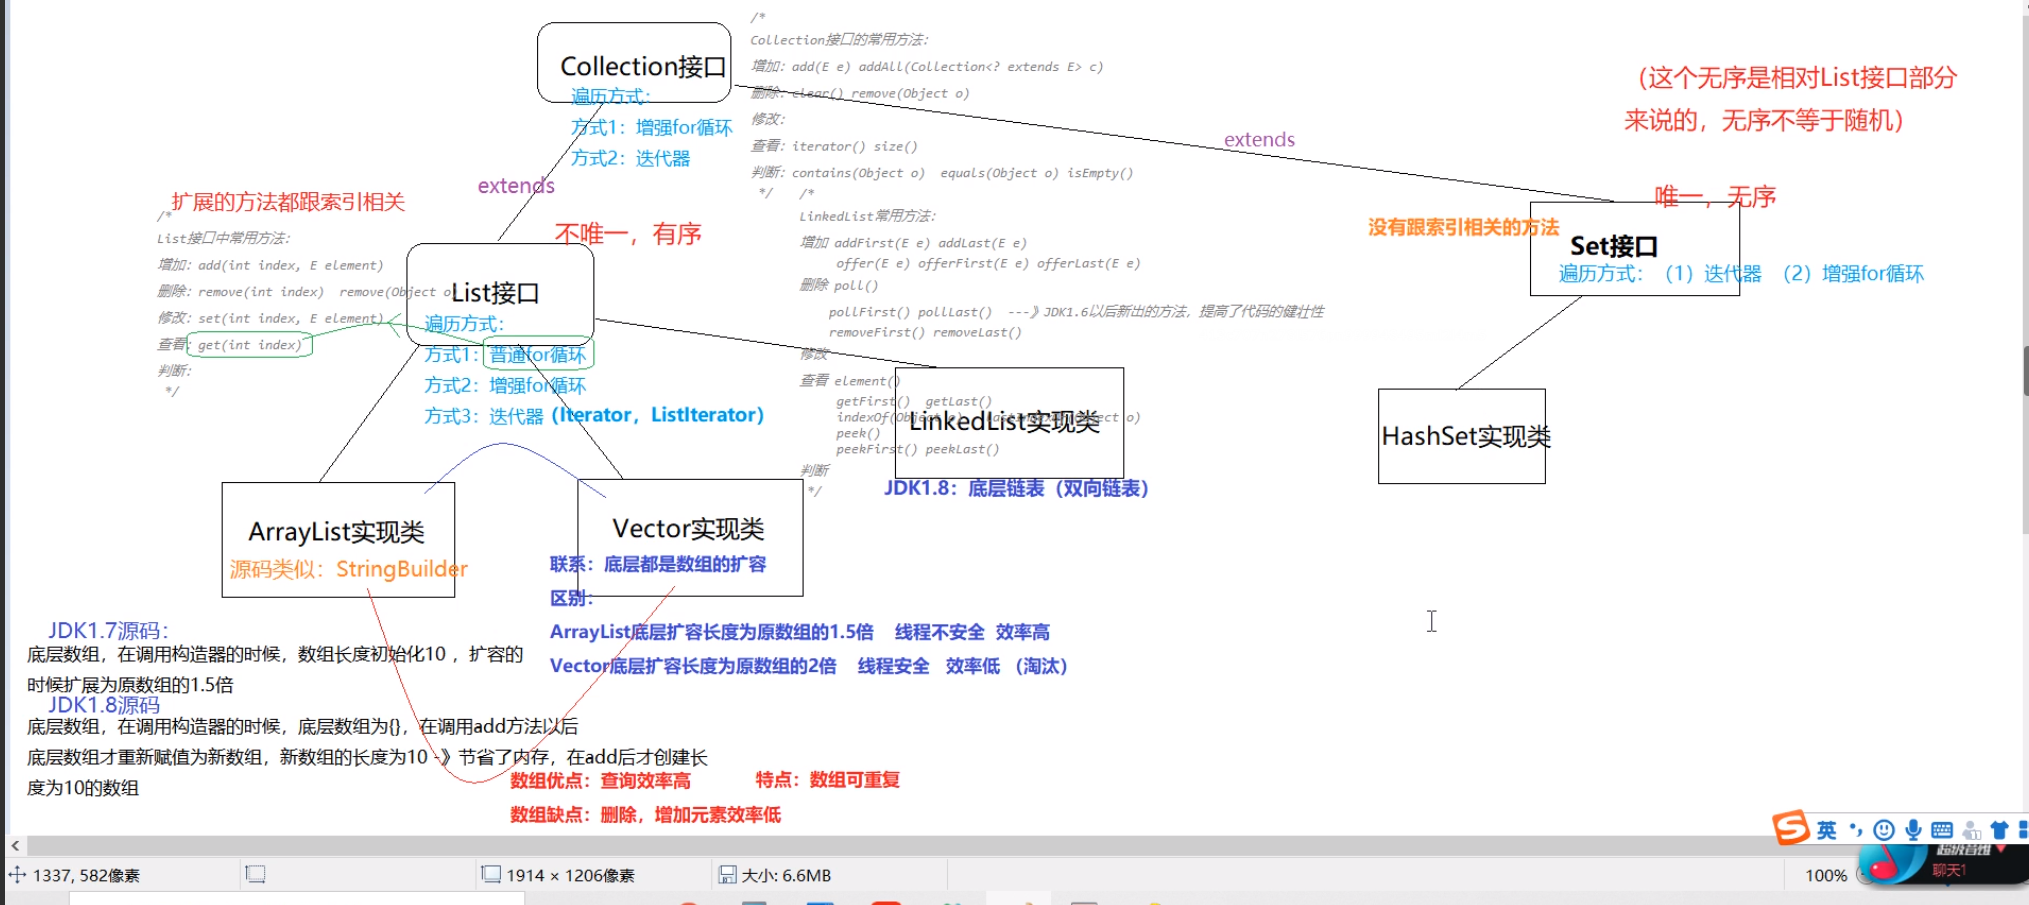Click the 1337, 582像素 coordinates readout
Screen dimensions: 2029x905
point(86,875)
